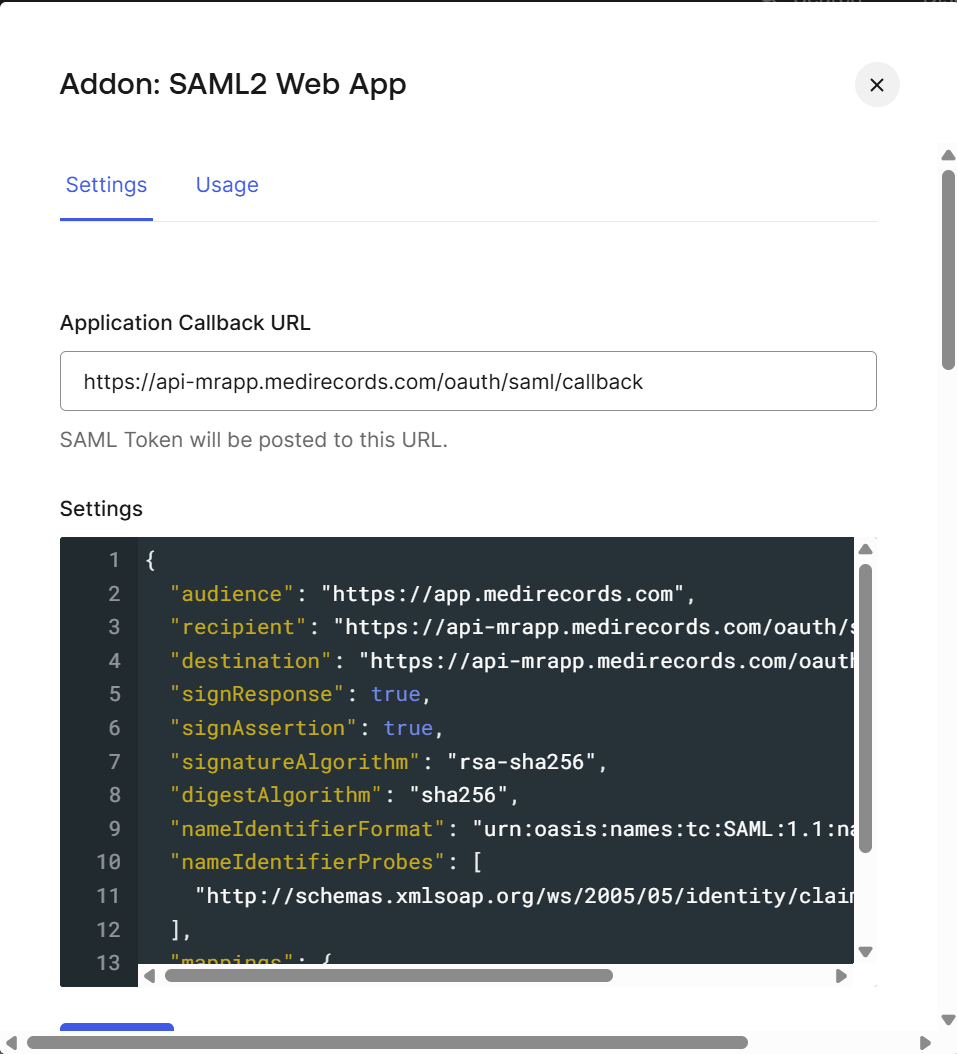The image size is (957, 1054).
Task: Click the code editor's vertical scrollbar thumb
Action: tap(866, 708)
